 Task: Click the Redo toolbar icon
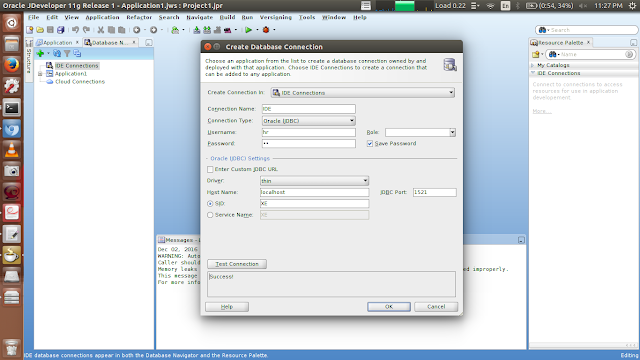coord(86,30)
